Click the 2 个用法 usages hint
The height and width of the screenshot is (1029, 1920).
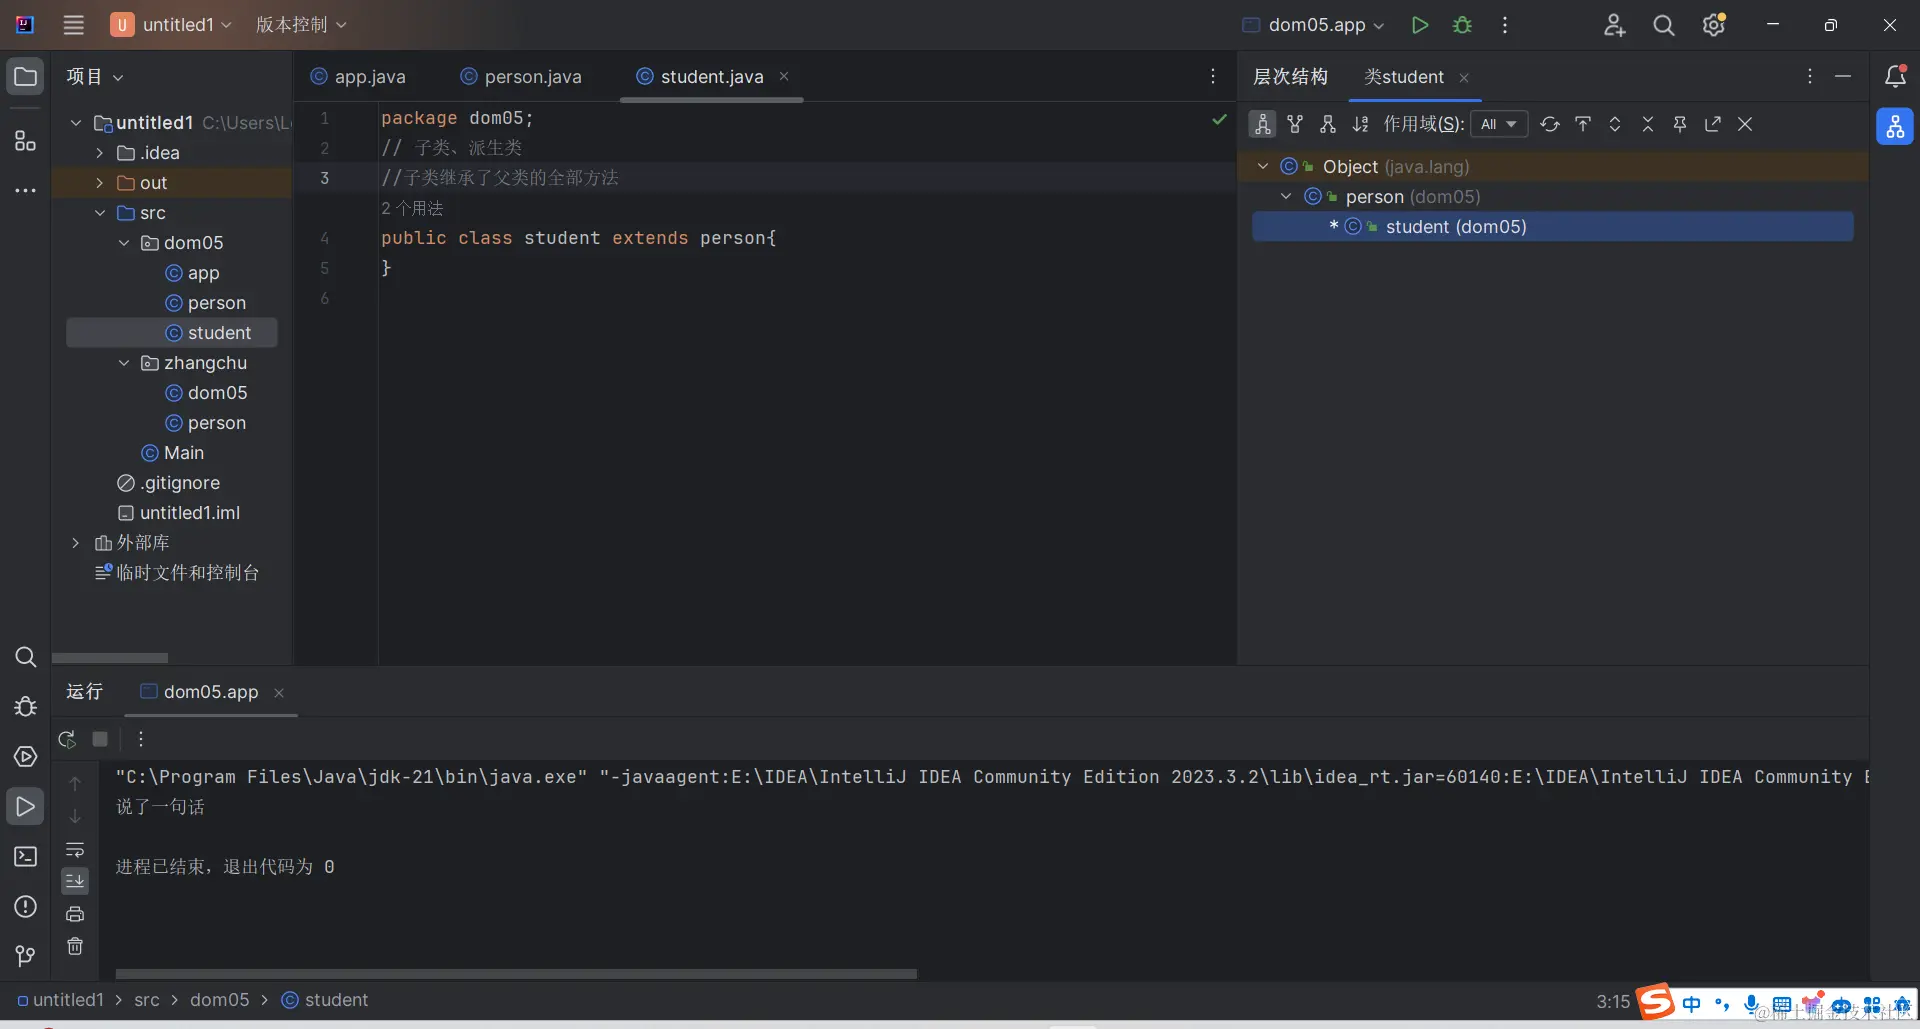(x=412, y=208)
